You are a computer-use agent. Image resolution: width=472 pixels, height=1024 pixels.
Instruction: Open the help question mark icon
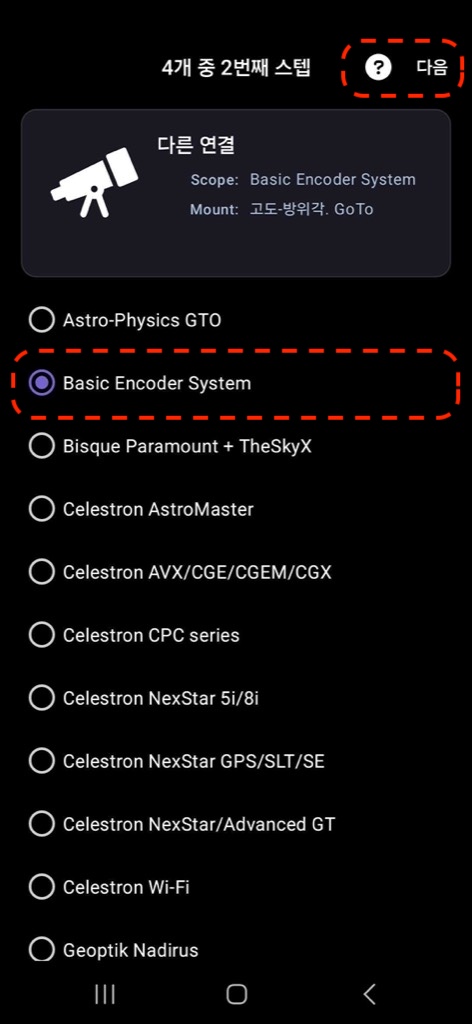pyautogui.click(x=378, y=67)
